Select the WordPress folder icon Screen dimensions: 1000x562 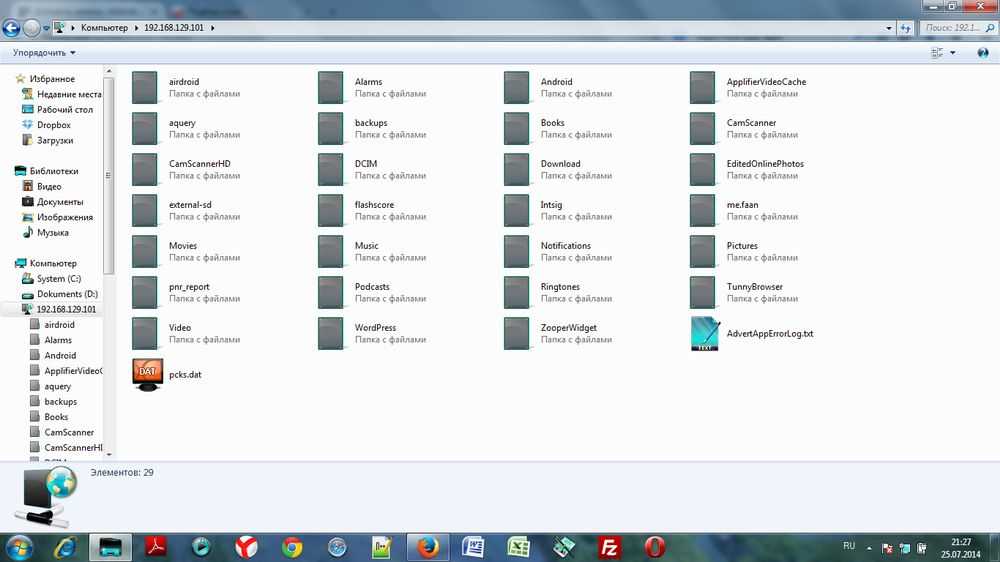(330, 333)
